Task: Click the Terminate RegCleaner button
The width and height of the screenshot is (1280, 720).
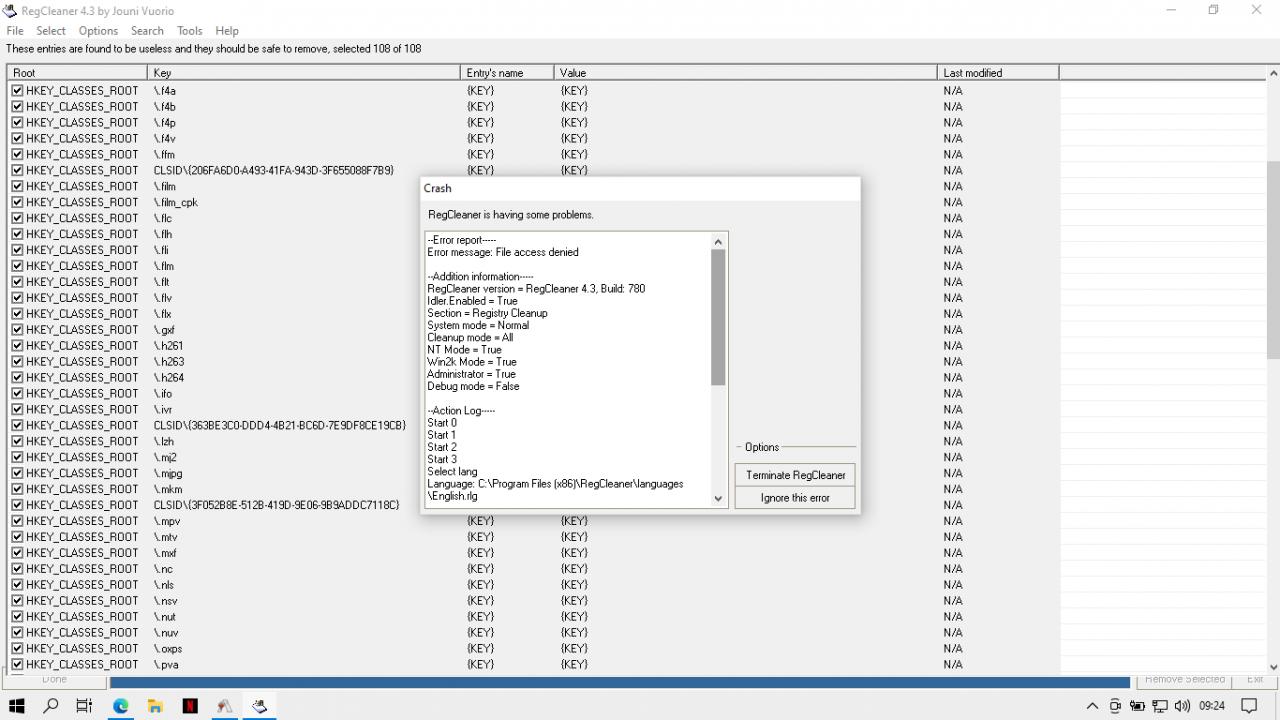Action: pyautogui.click(x=795, y=475)
